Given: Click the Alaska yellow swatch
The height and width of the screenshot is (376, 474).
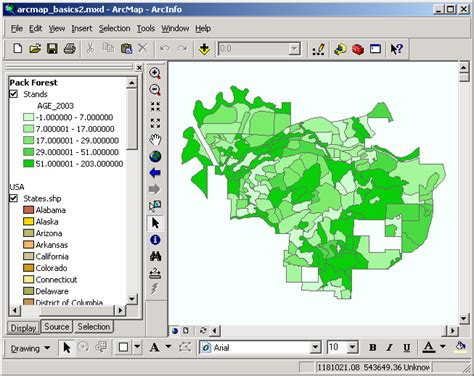Looking at the screenshot, I should [x=29, y=221].
